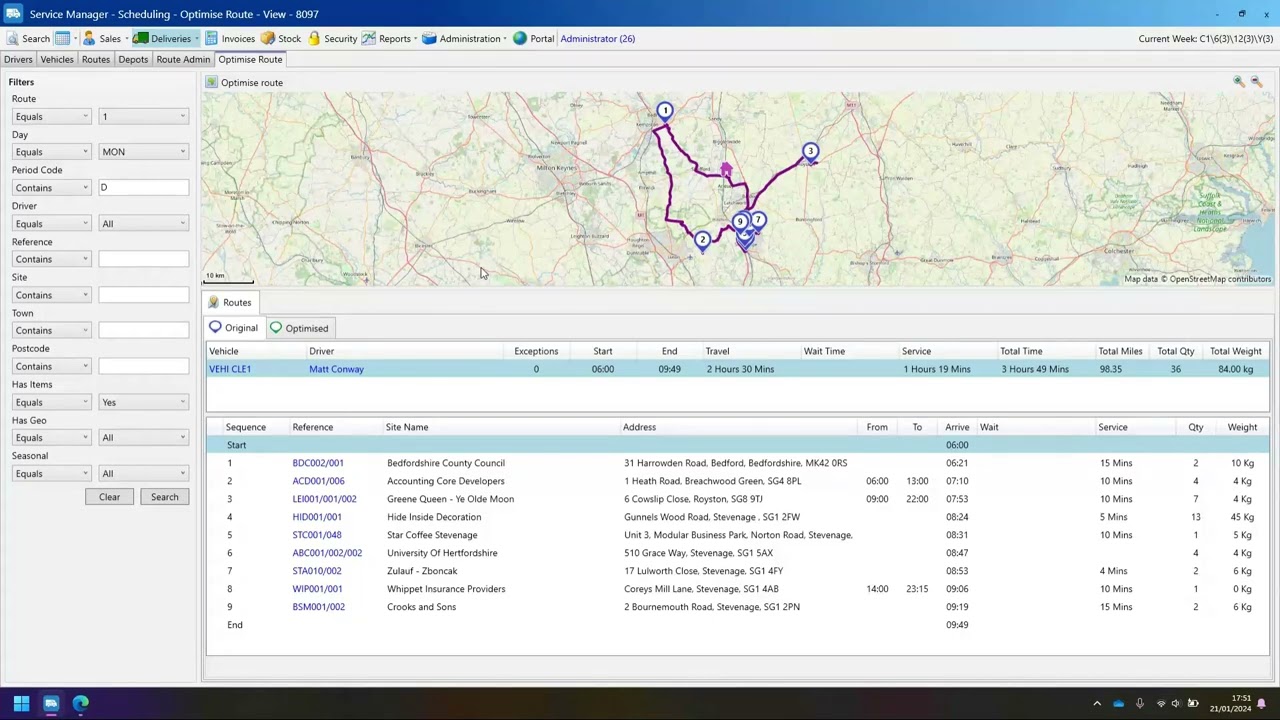
Task: Switch to the Optimised route tab
Action: [299, 328]
